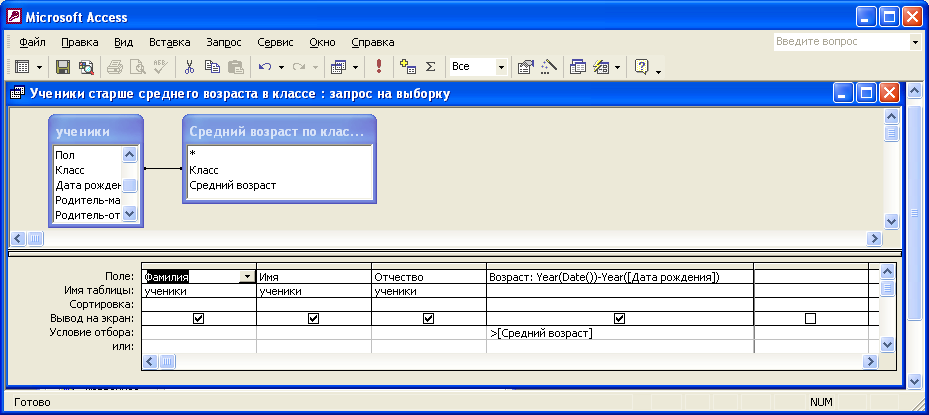Open the Окно menu
The height and width of the screenshot is (415, 929).
pyautogui.click(x=322, y=43)
